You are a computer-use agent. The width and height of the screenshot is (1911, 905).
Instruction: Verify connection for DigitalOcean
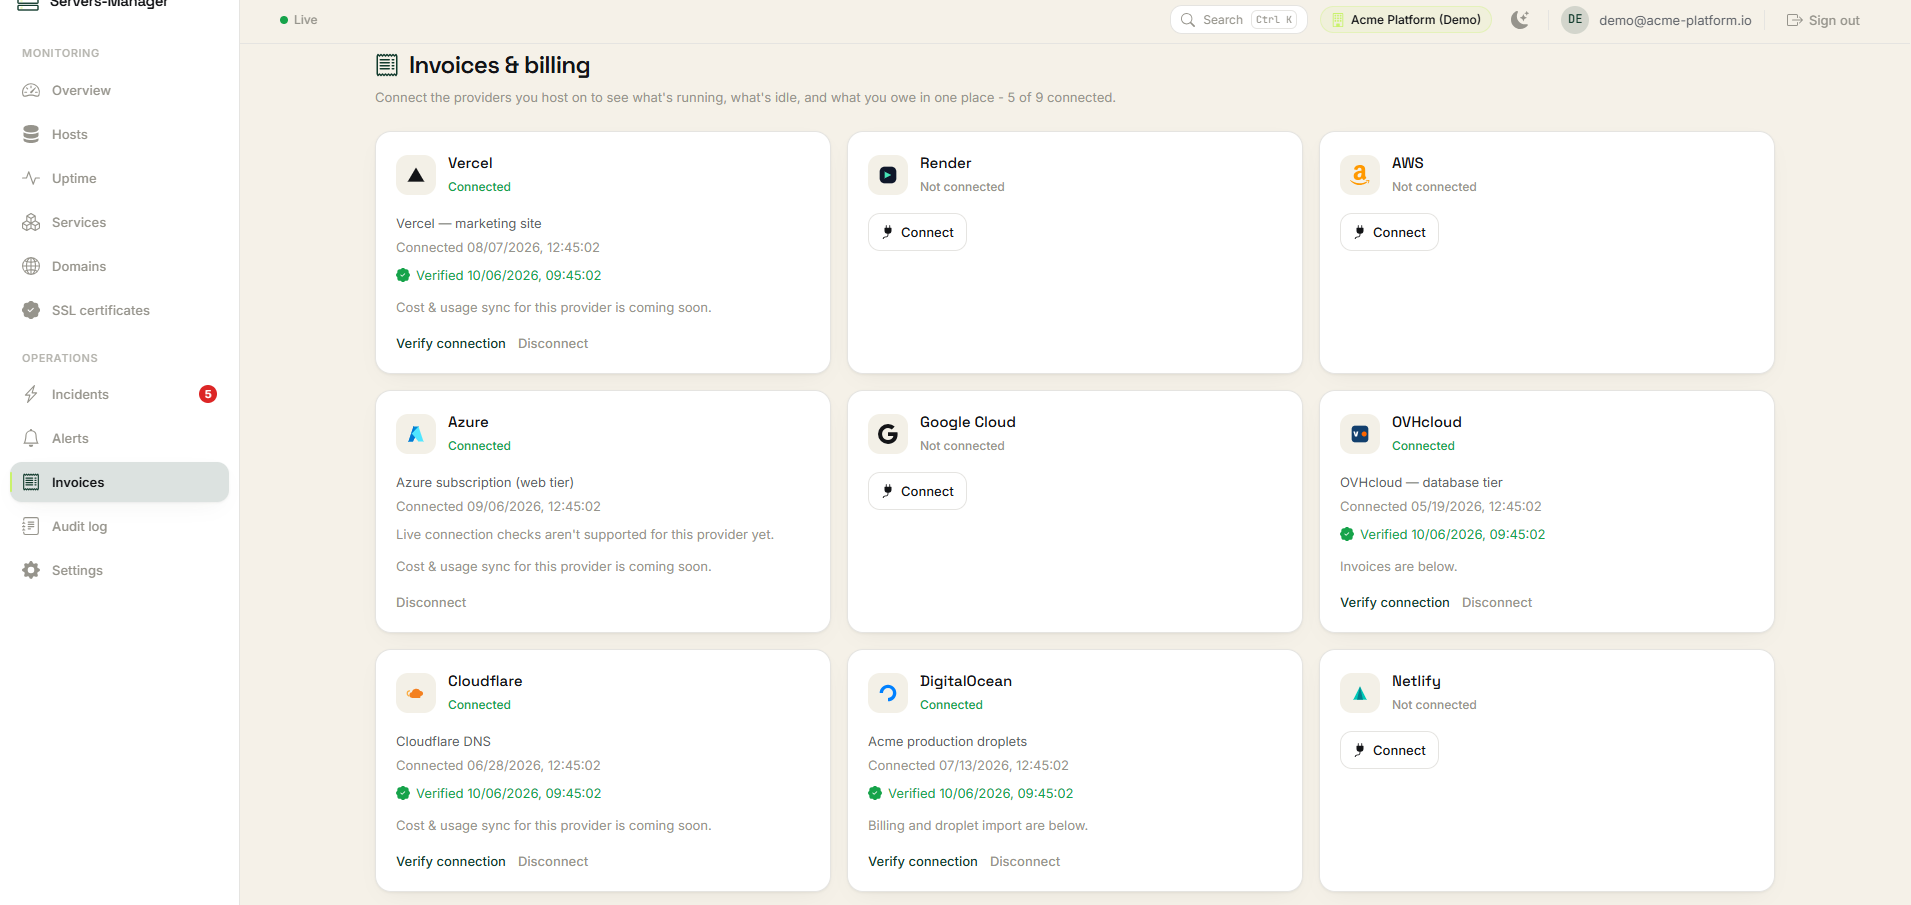pyautogui.click(x=923, y=861)
